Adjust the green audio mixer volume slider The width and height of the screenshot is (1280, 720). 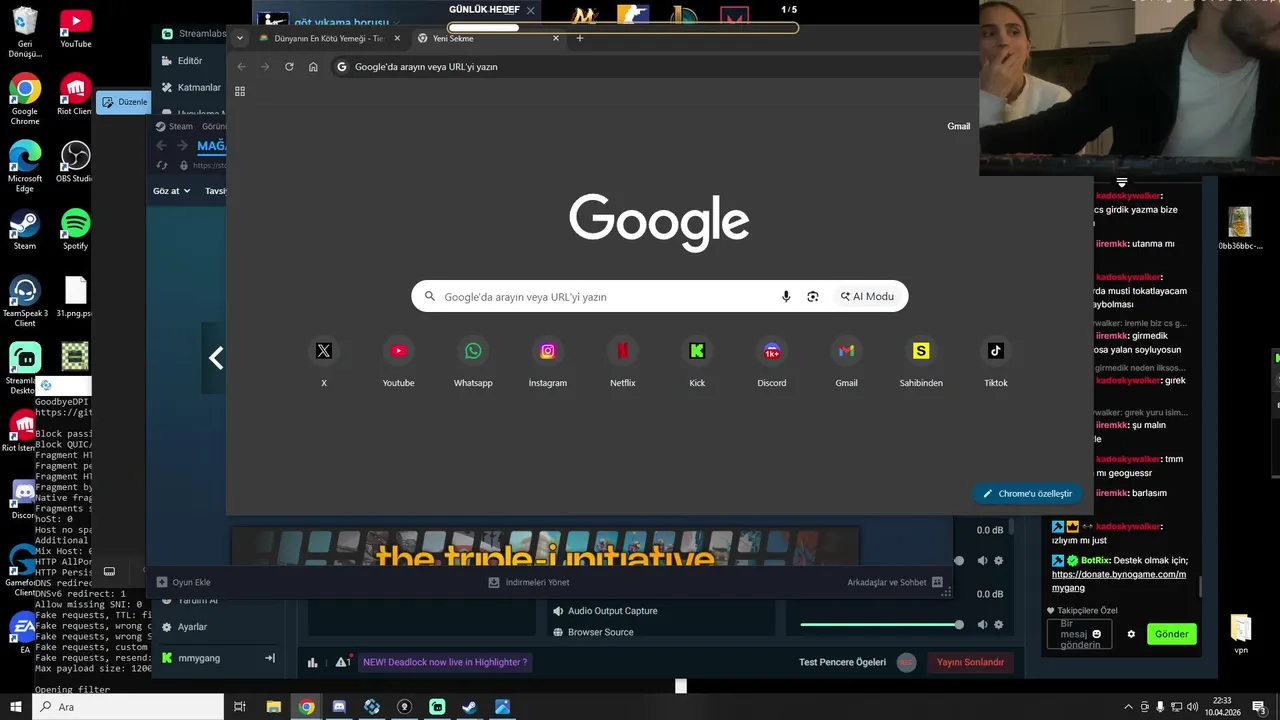tap(880, 625)
